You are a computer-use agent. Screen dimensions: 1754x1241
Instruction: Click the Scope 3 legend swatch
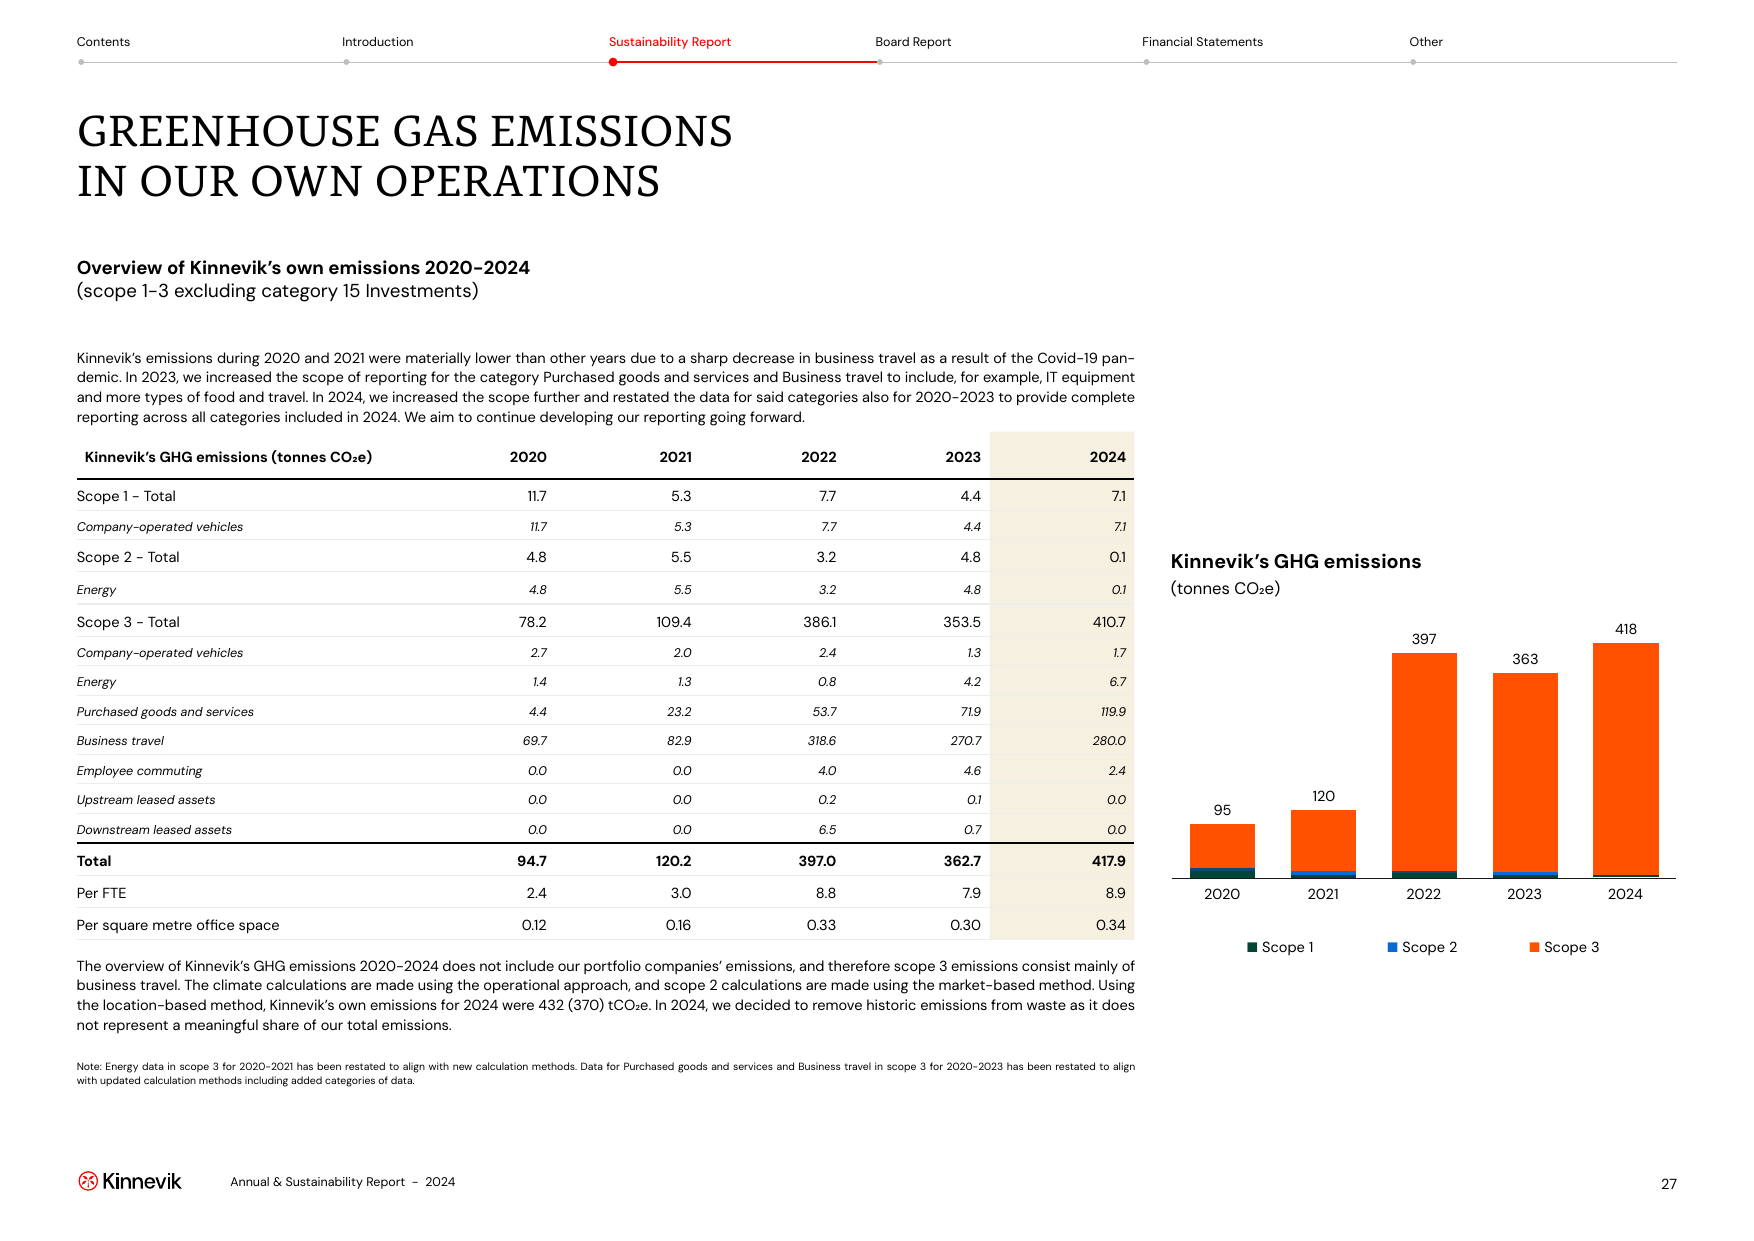tap(1534, 947)
